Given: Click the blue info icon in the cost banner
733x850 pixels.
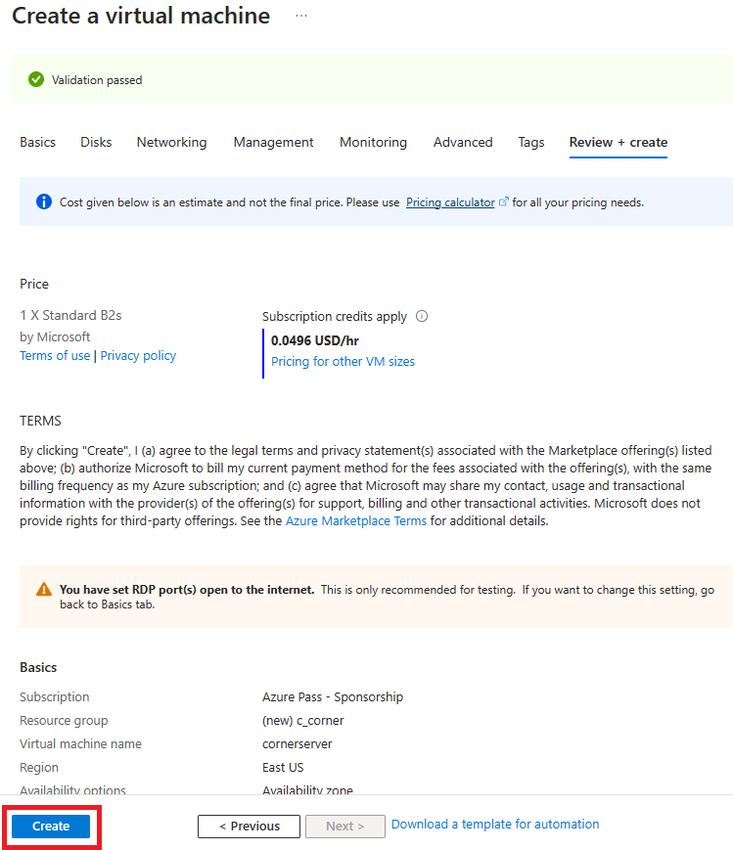Looking at the screenshot, I should tap(44, 202).
